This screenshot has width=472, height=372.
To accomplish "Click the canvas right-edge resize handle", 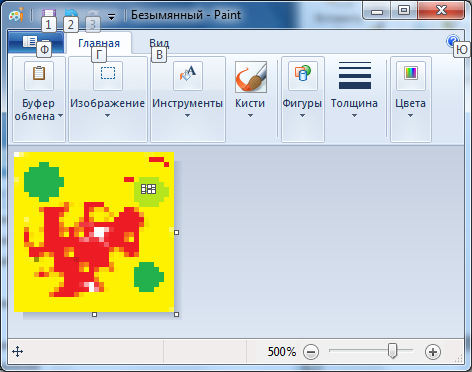I will [x=177, y=232].
